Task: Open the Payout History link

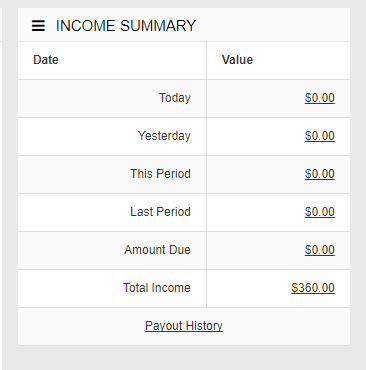Action: tap(184, 326)
